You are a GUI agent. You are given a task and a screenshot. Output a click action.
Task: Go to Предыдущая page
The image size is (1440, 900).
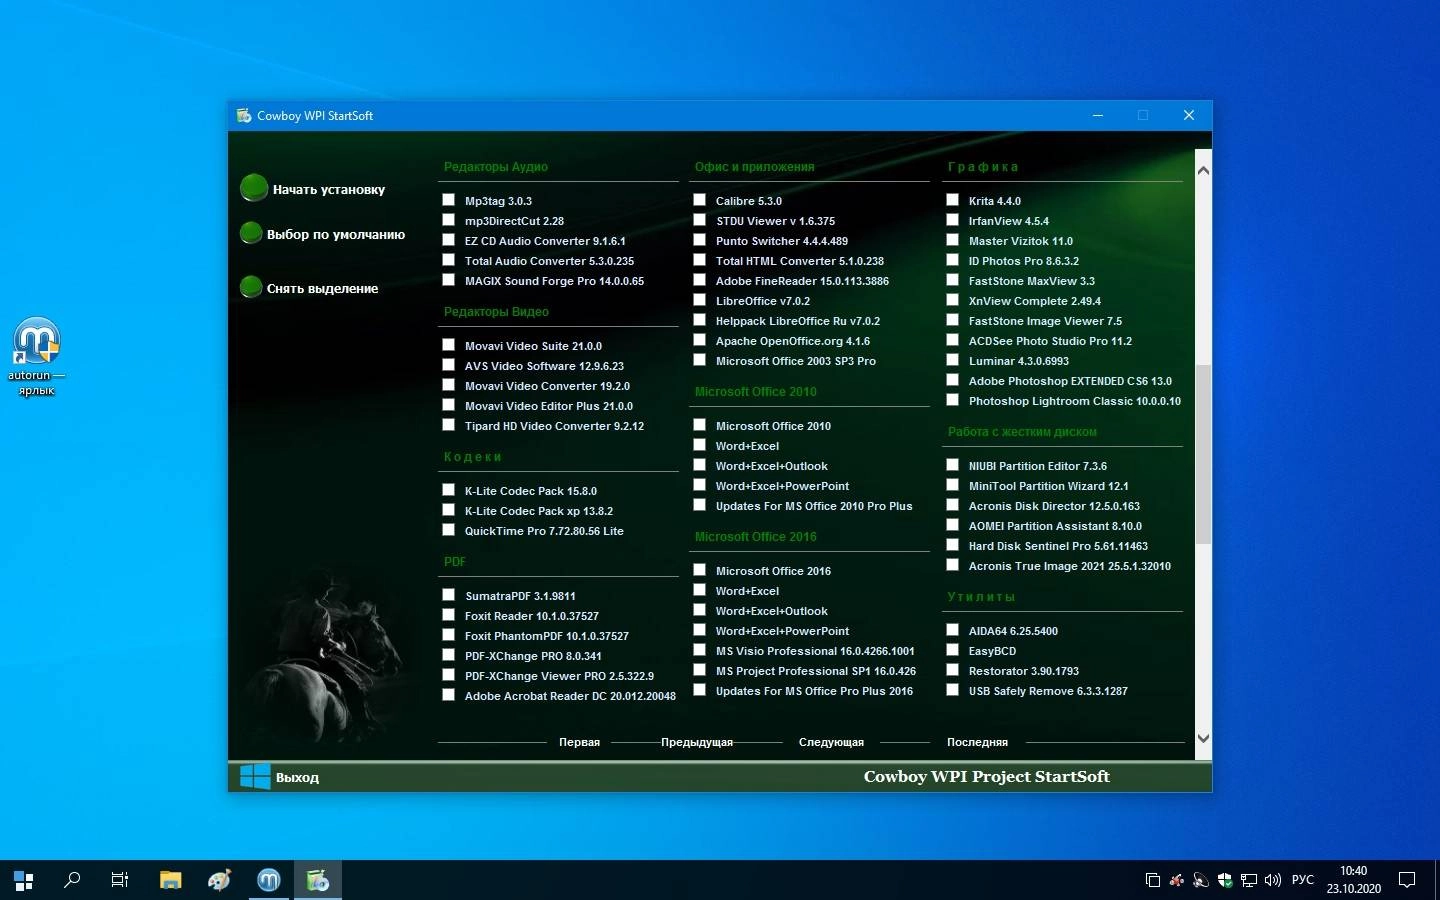(x=697, y=742)
